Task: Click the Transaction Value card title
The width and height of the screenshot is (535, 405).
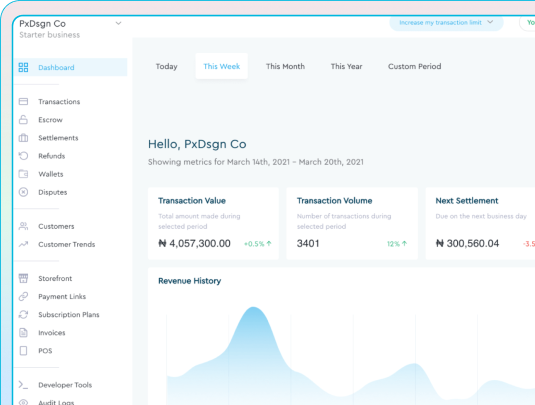Action: click(x=192, y=201)
